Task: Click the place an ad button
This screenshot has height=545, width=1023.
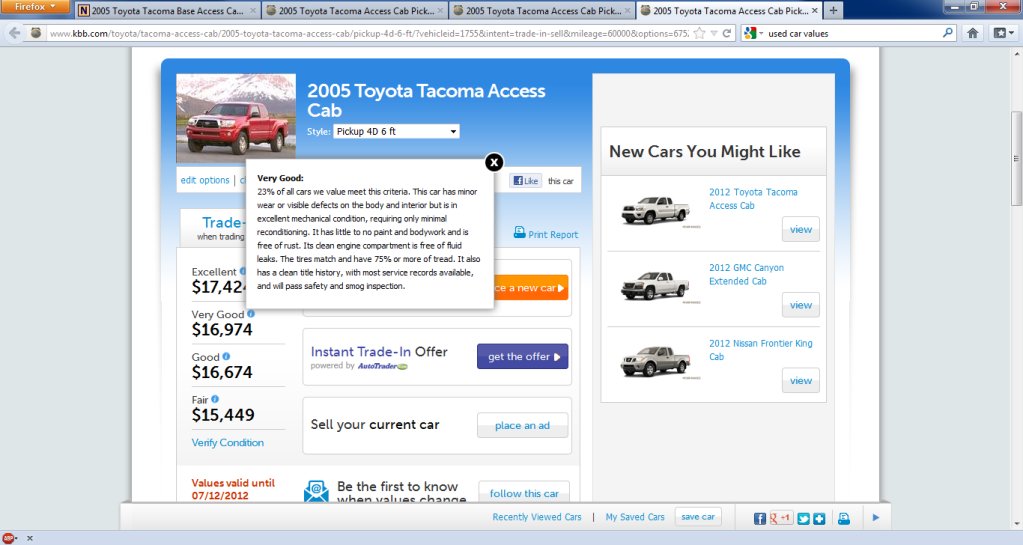Action: click(x=523, y=426)
